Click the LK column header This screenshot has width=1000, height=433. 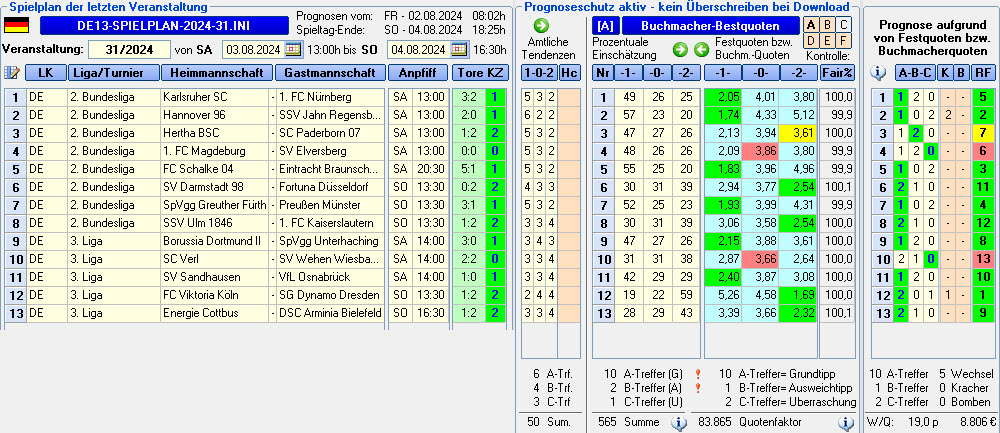click(45, 73)
